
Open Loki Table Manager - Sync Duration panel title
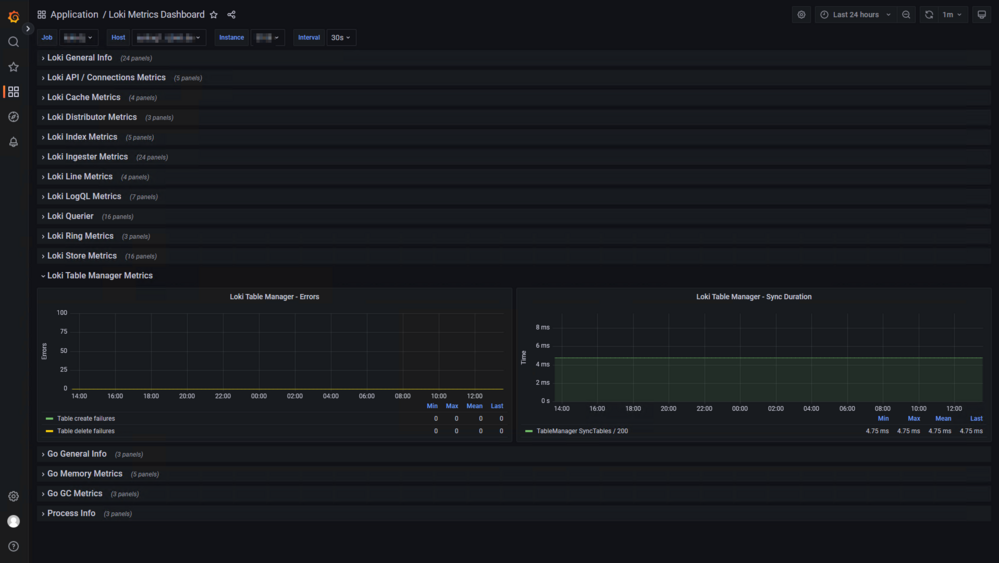click(x=754, y=297)
